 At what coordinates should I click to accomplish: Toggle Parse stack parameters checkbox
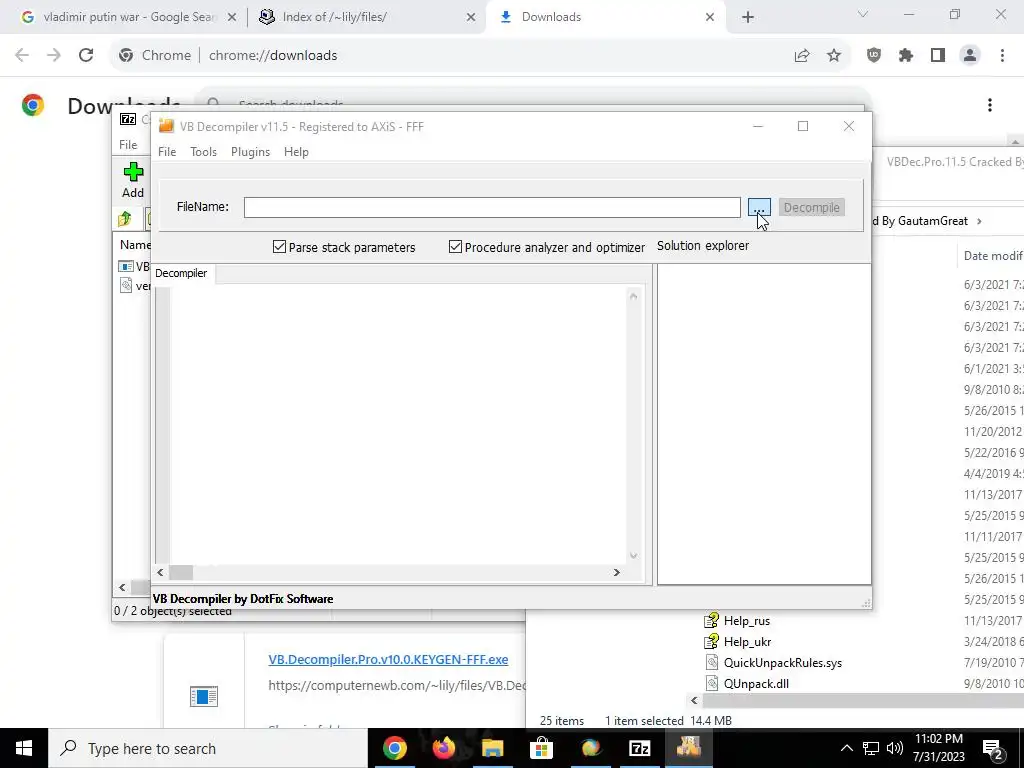pyautogui.click(x=344, y=247)
